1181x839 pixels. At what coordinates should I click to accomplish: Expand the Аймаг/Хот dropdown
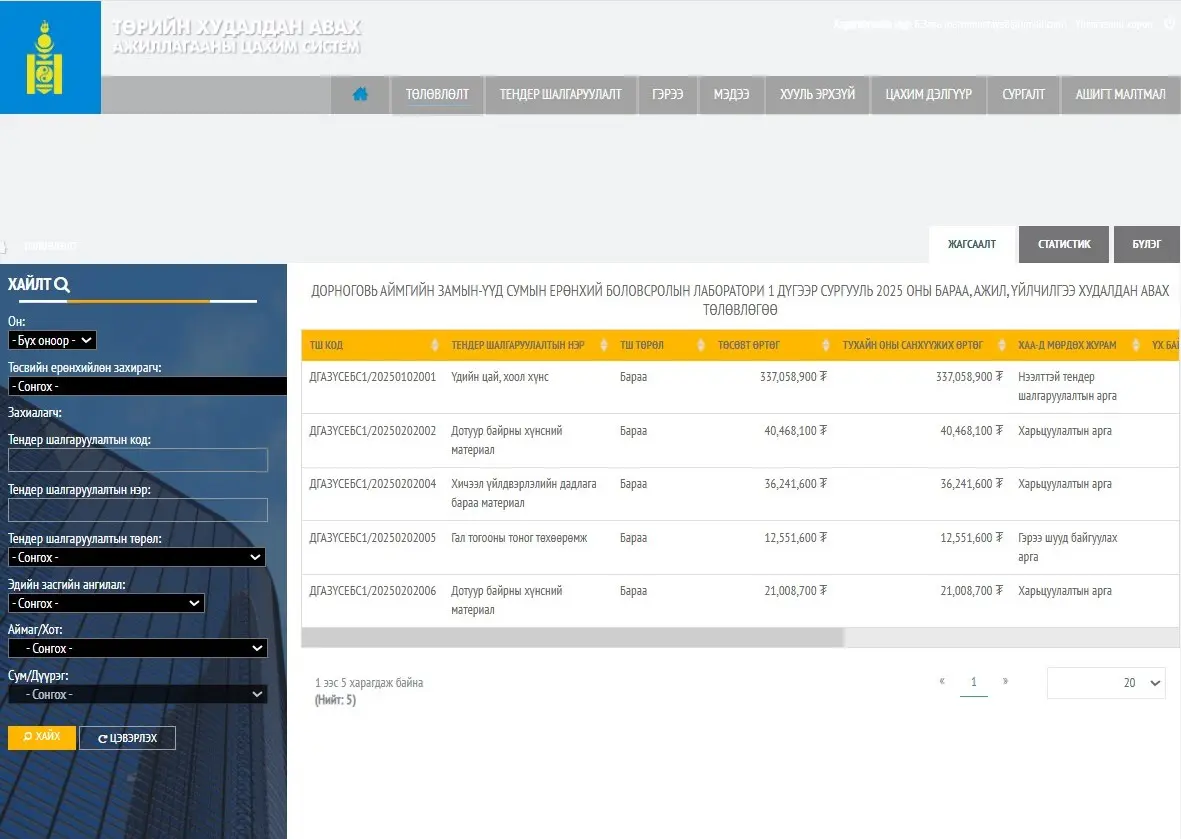137,648
